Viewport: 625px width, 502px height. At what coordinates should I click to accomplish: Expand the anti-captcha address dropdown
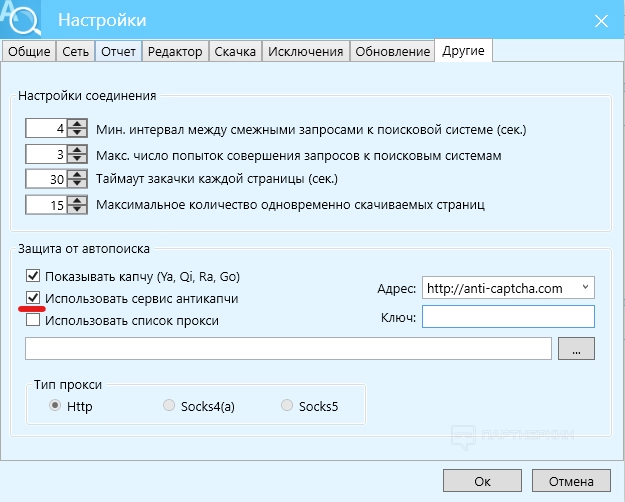[x=585, y=288]
